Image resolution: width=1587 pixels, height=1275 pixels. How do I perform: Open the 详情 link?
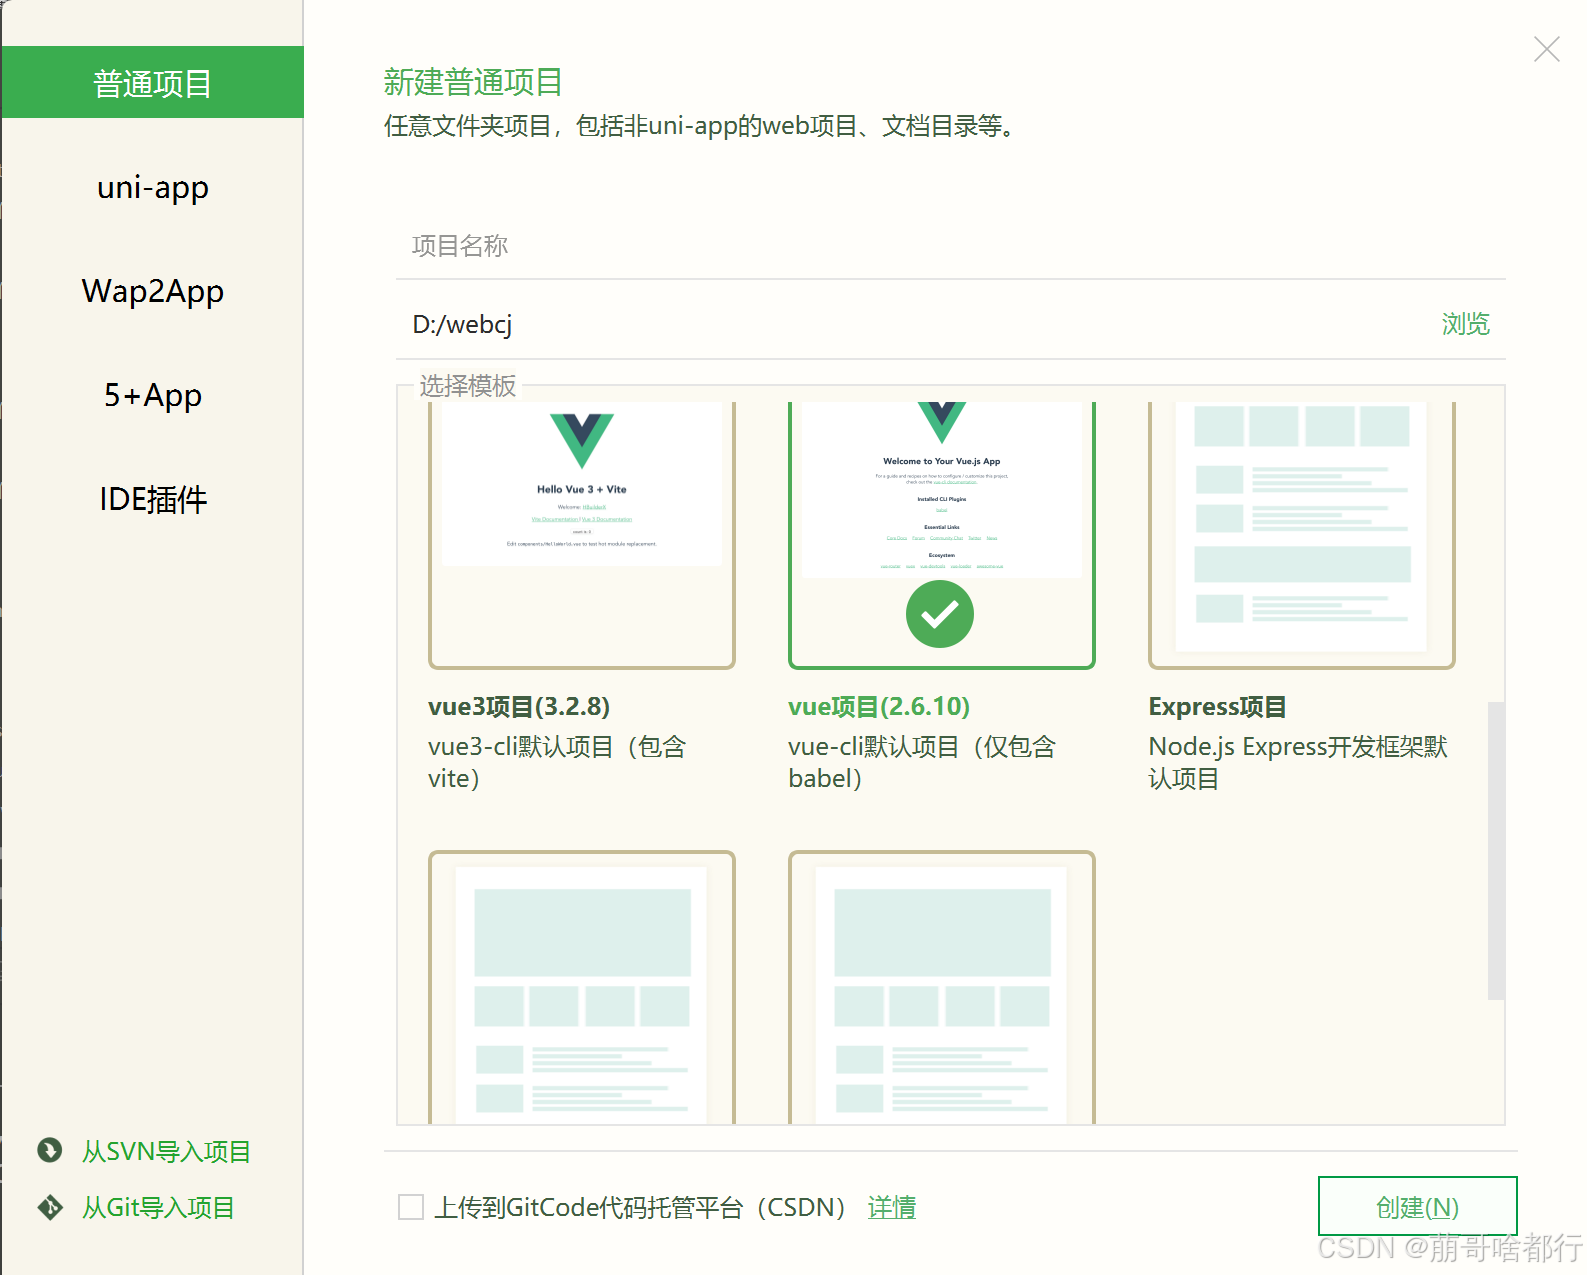(x=892, y=1207)
